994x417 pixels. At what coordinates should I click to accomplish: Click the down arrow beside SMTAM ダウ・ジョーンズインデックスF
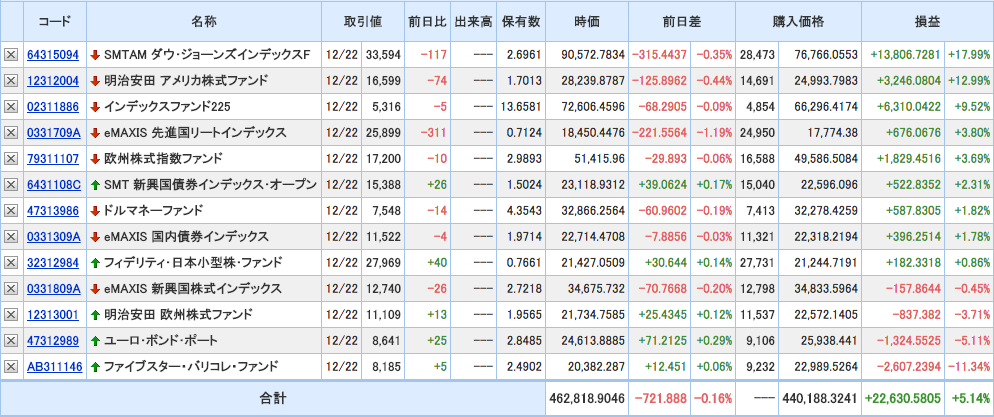(95, 55)
